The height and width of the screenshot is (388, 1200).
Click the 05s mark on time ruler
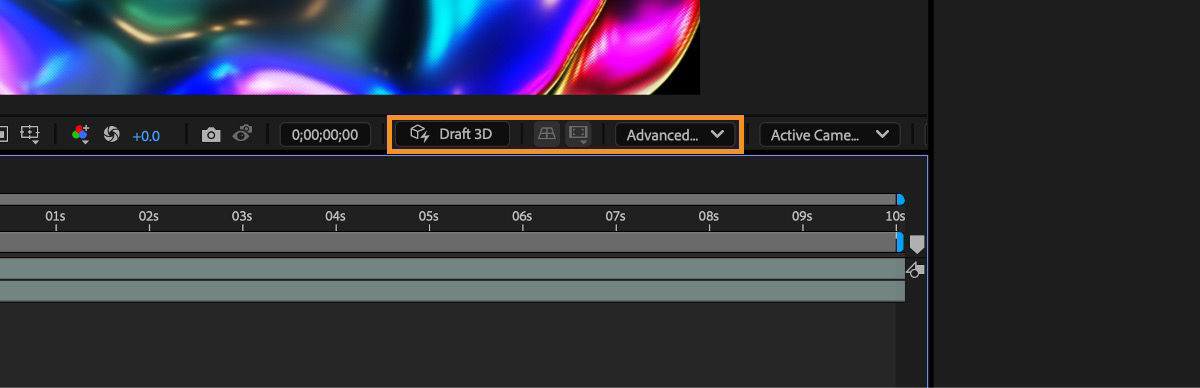[429, 216]
